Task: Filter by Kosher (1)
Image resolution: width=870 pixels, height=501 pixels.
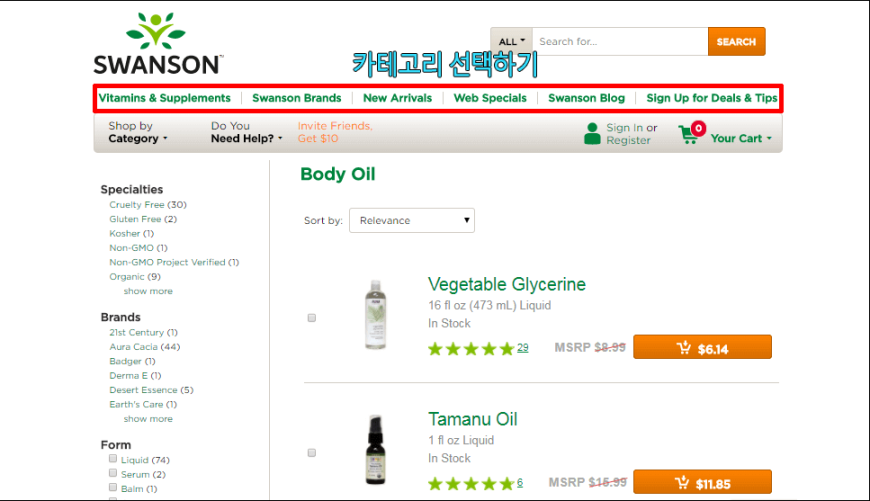Action: [x=131, y=234]
